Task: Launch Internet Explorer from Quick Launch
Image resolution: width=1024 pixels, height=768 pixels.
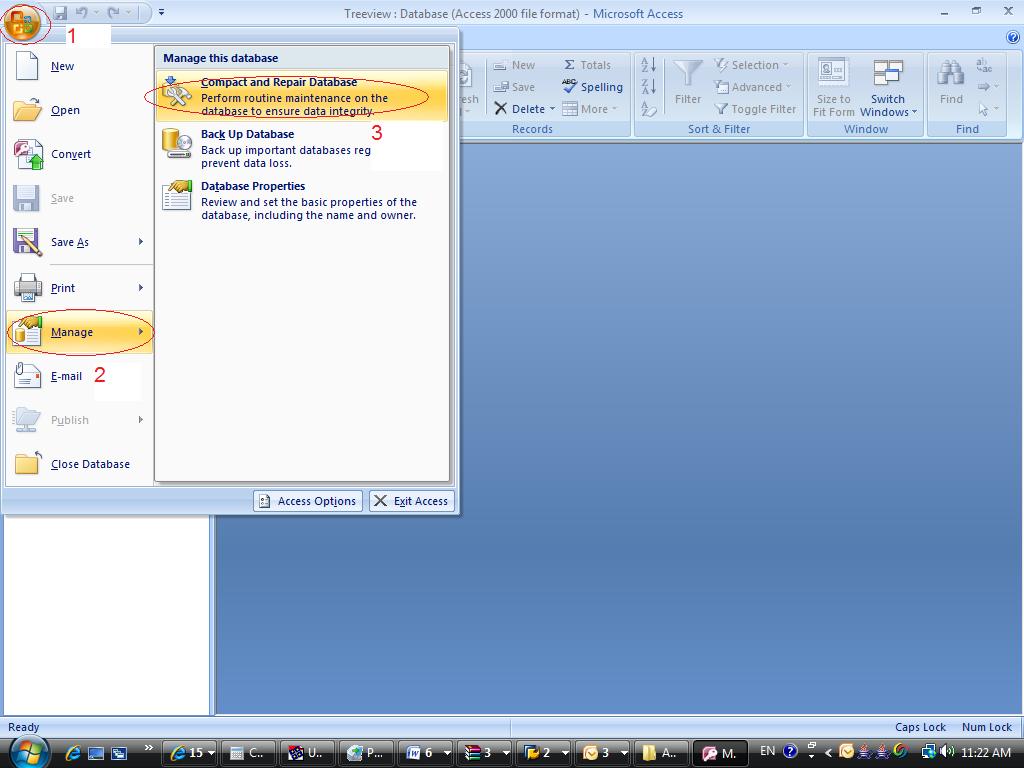Action: pos(72,753)
